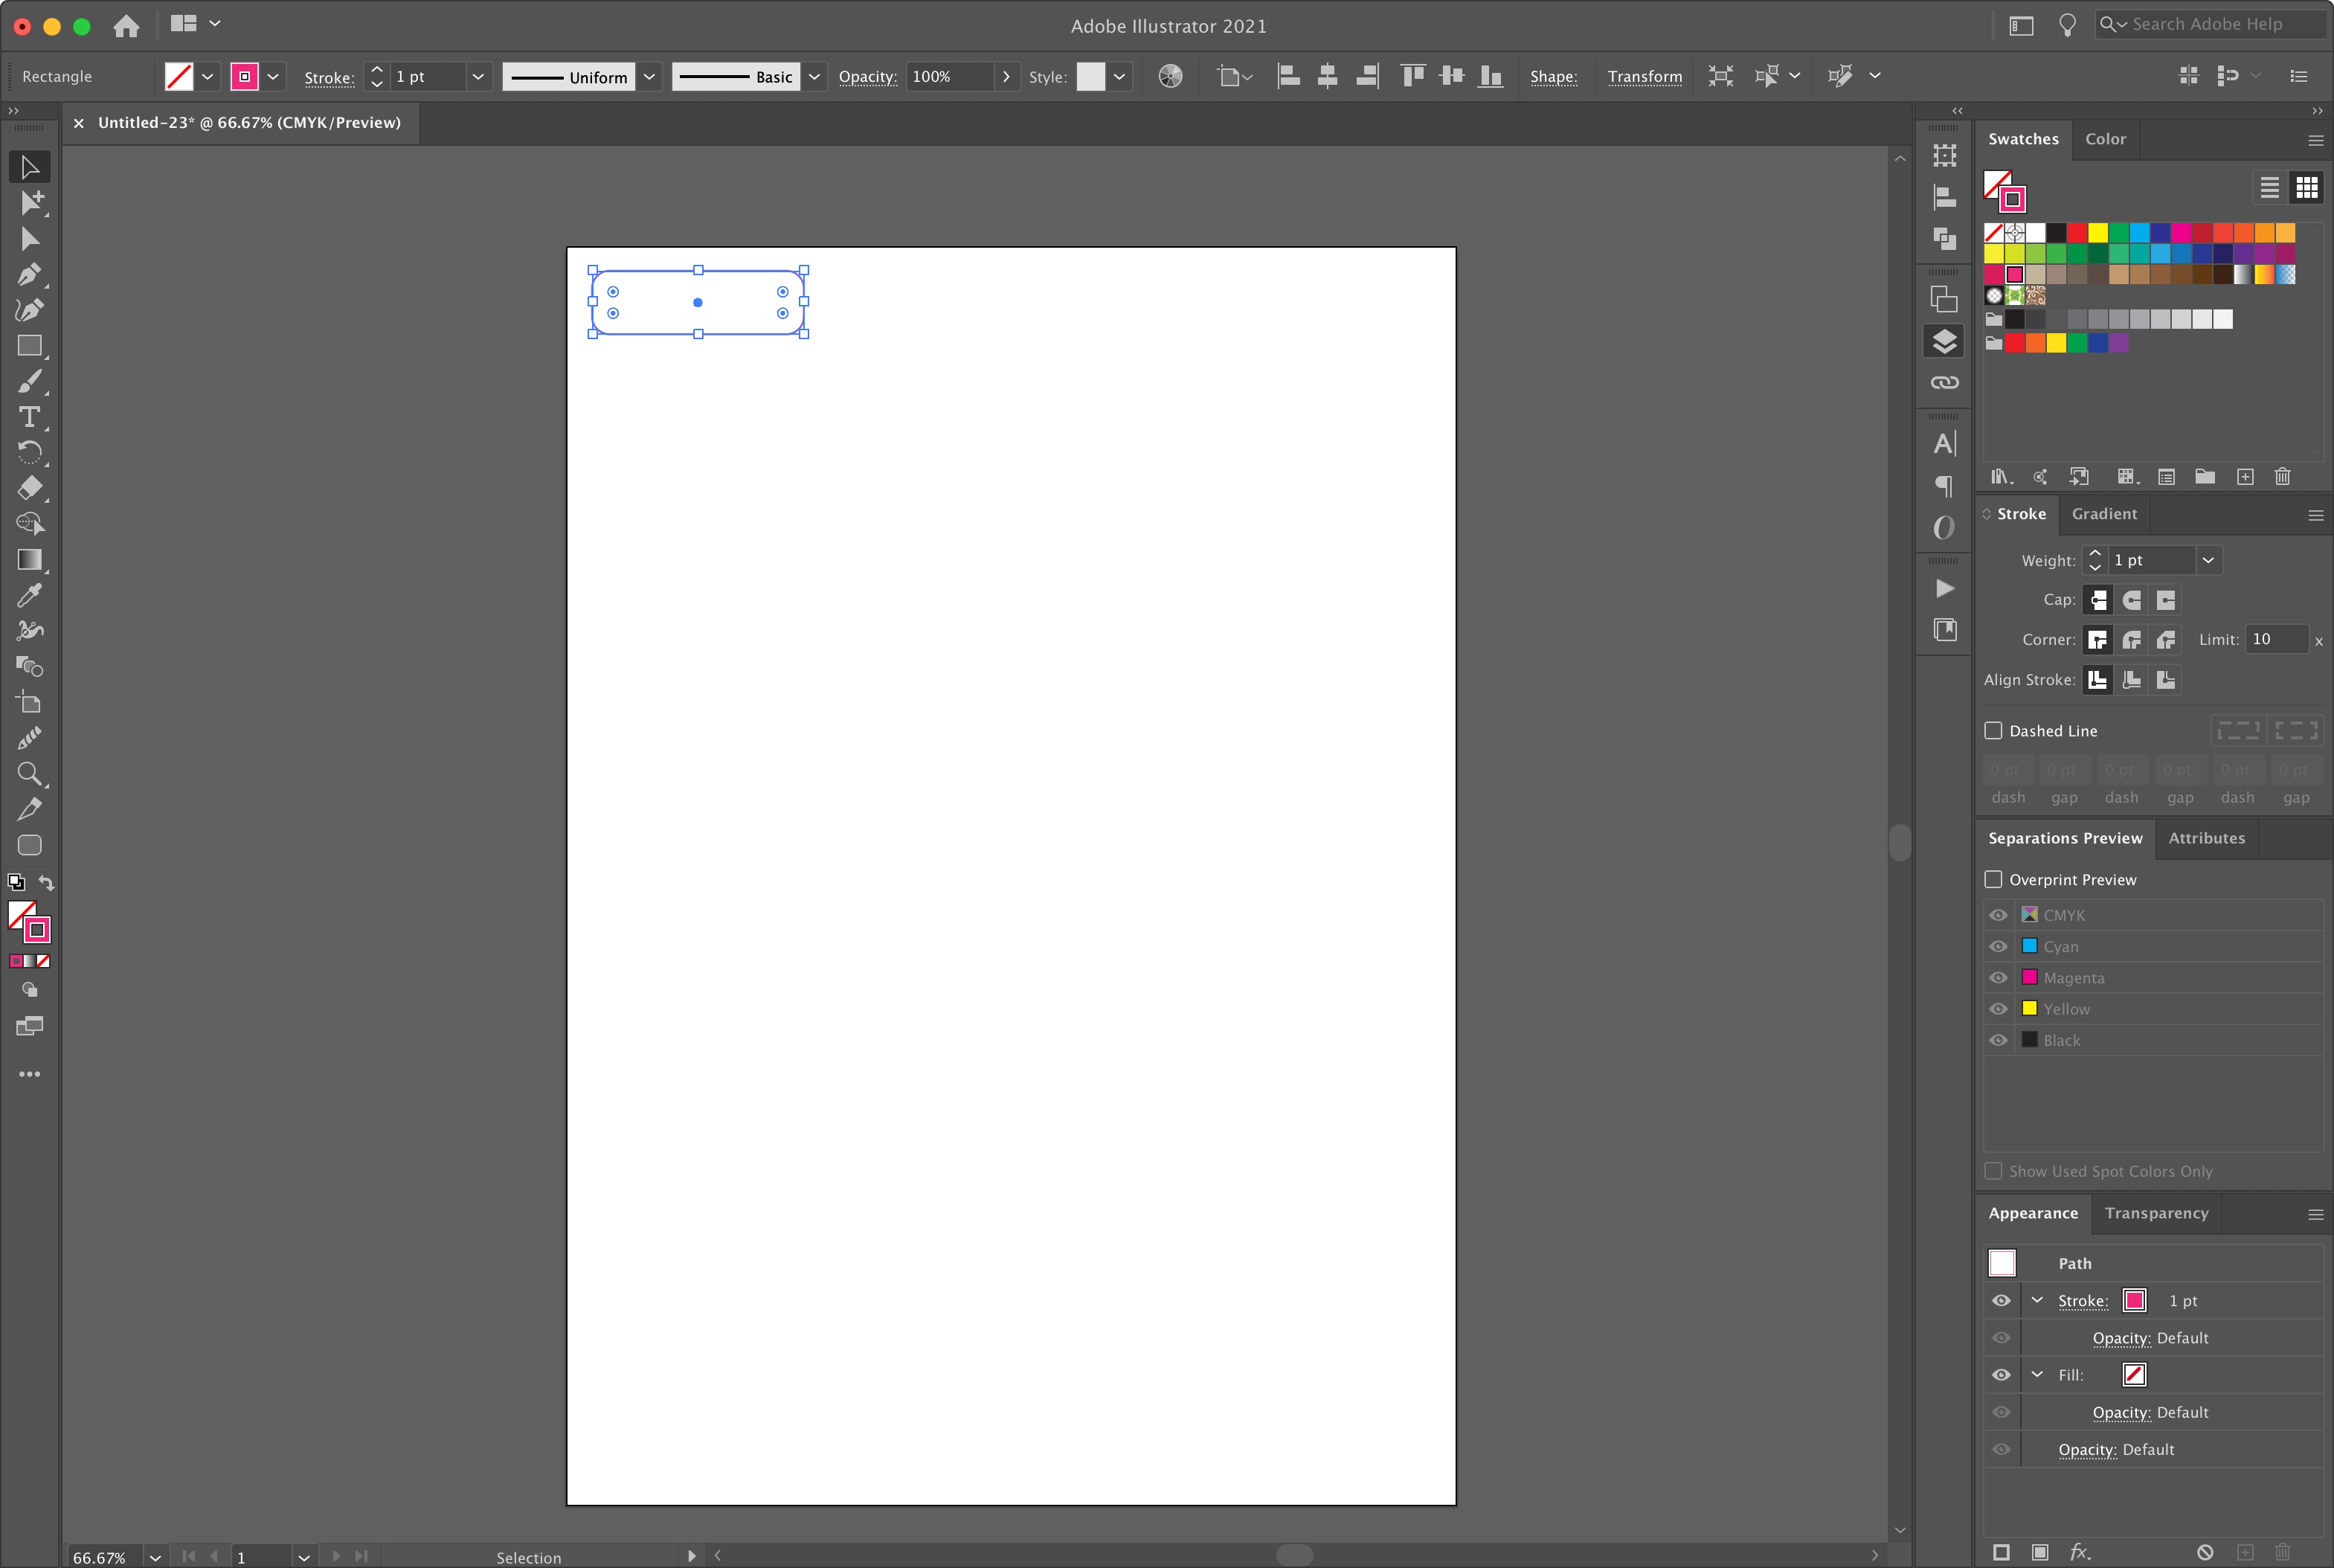Open the Basic brush definition dropdown

(814, 76)
